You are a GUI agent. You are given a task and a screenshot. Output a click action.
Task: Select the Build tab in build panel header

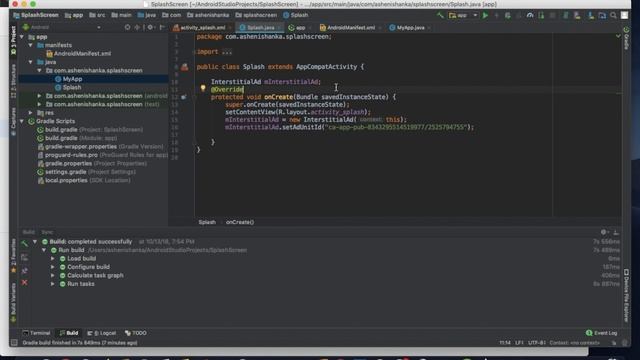tap(29, 232)
